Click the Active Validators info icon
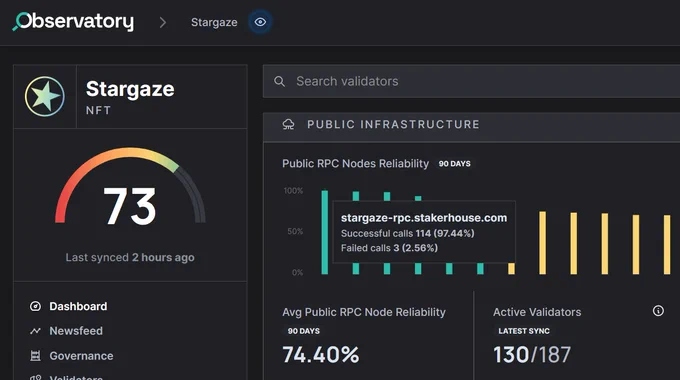 pos(658,311)
